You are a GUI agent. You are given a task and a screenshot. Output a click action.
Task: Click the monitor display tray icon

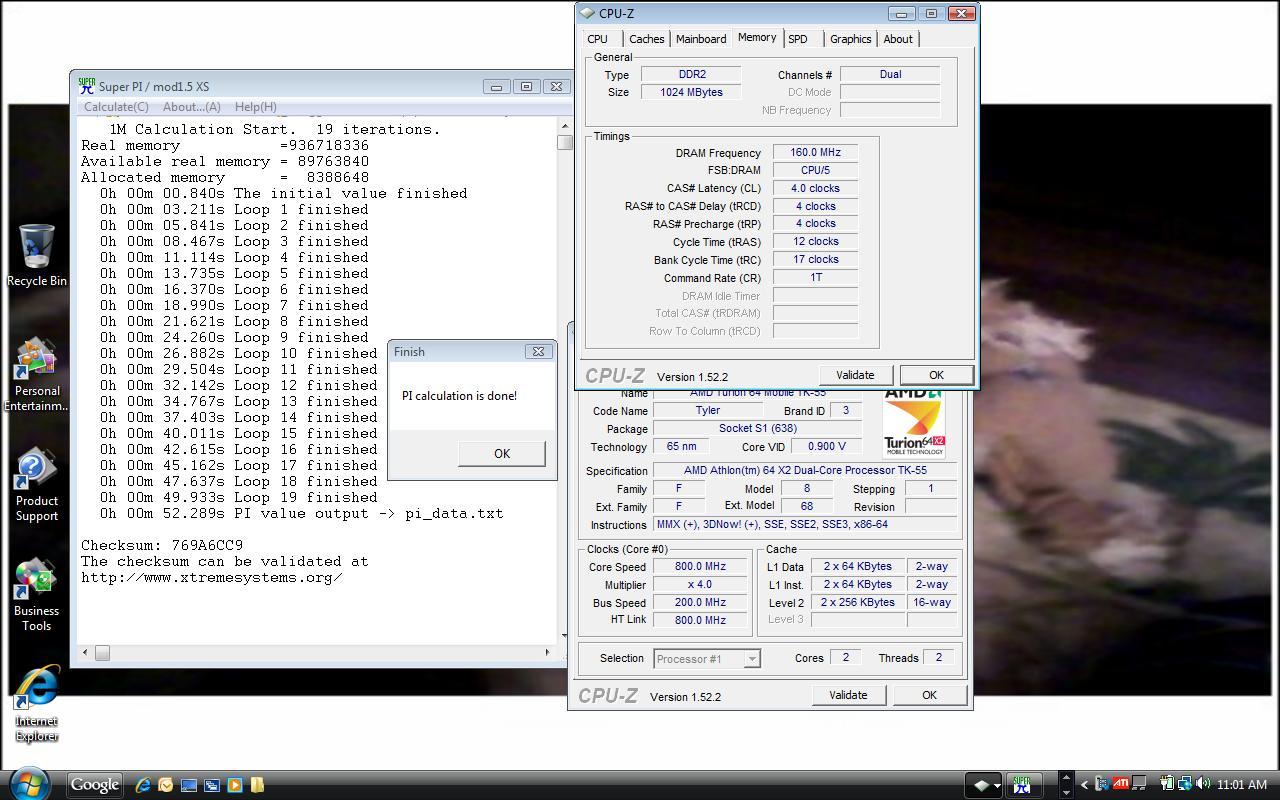point(1139,784)
